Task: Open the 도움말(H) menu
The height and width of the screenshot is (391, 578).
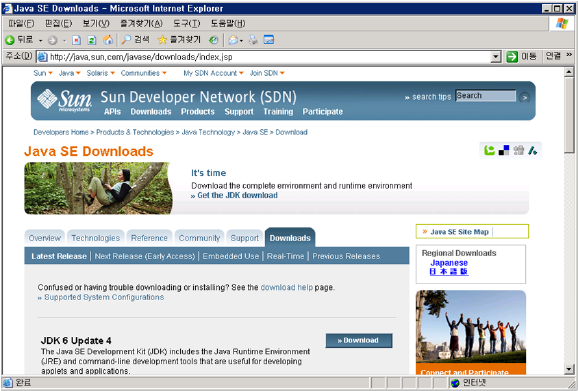Action: pos(228,24)
